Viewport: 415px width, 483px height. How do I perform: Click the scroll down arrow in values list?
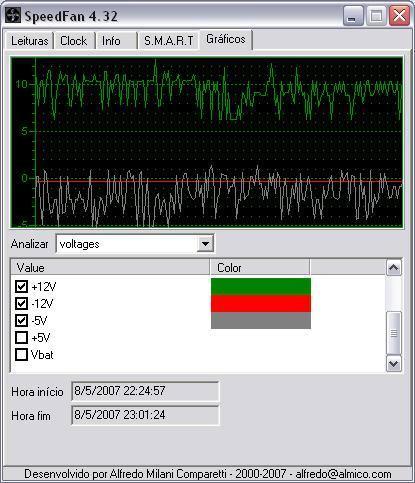(394, 364)
